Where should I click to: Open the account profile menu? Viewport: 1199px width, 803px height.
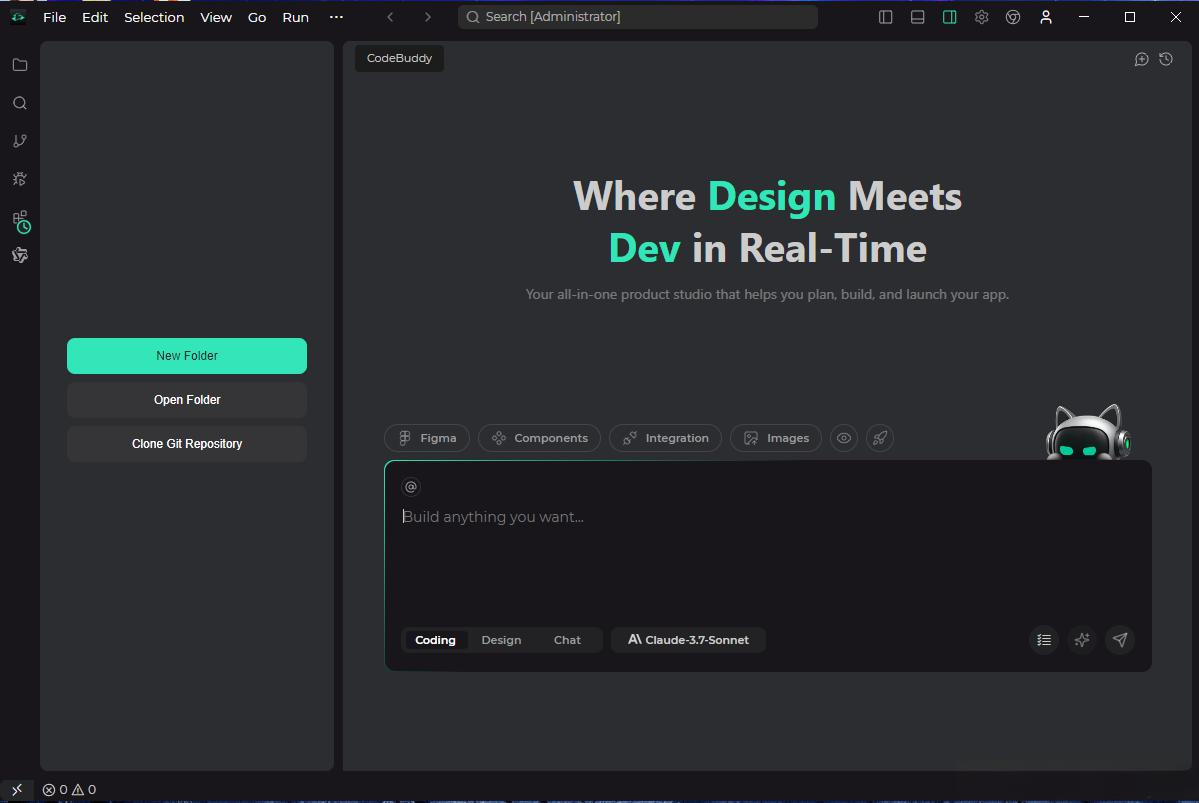pos(1045,17)
